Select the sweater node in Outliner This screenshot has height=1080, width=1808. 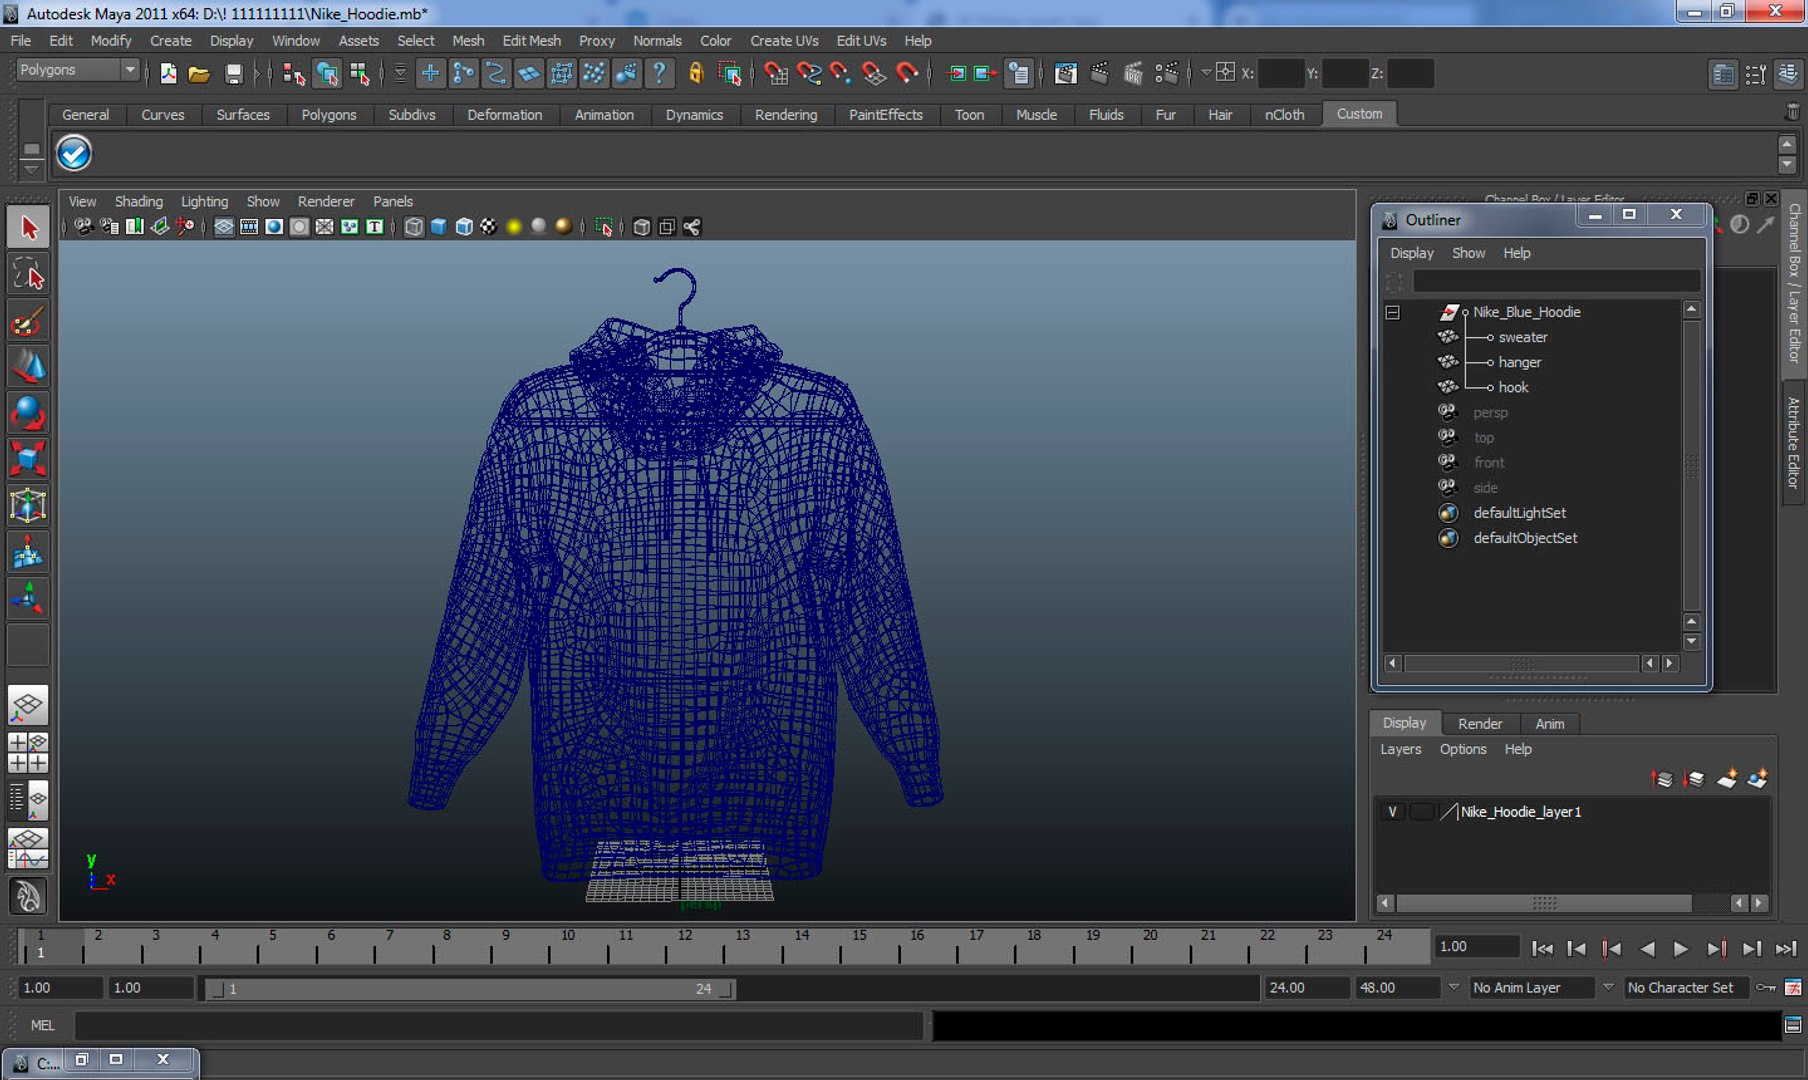tap(1522, 338)
